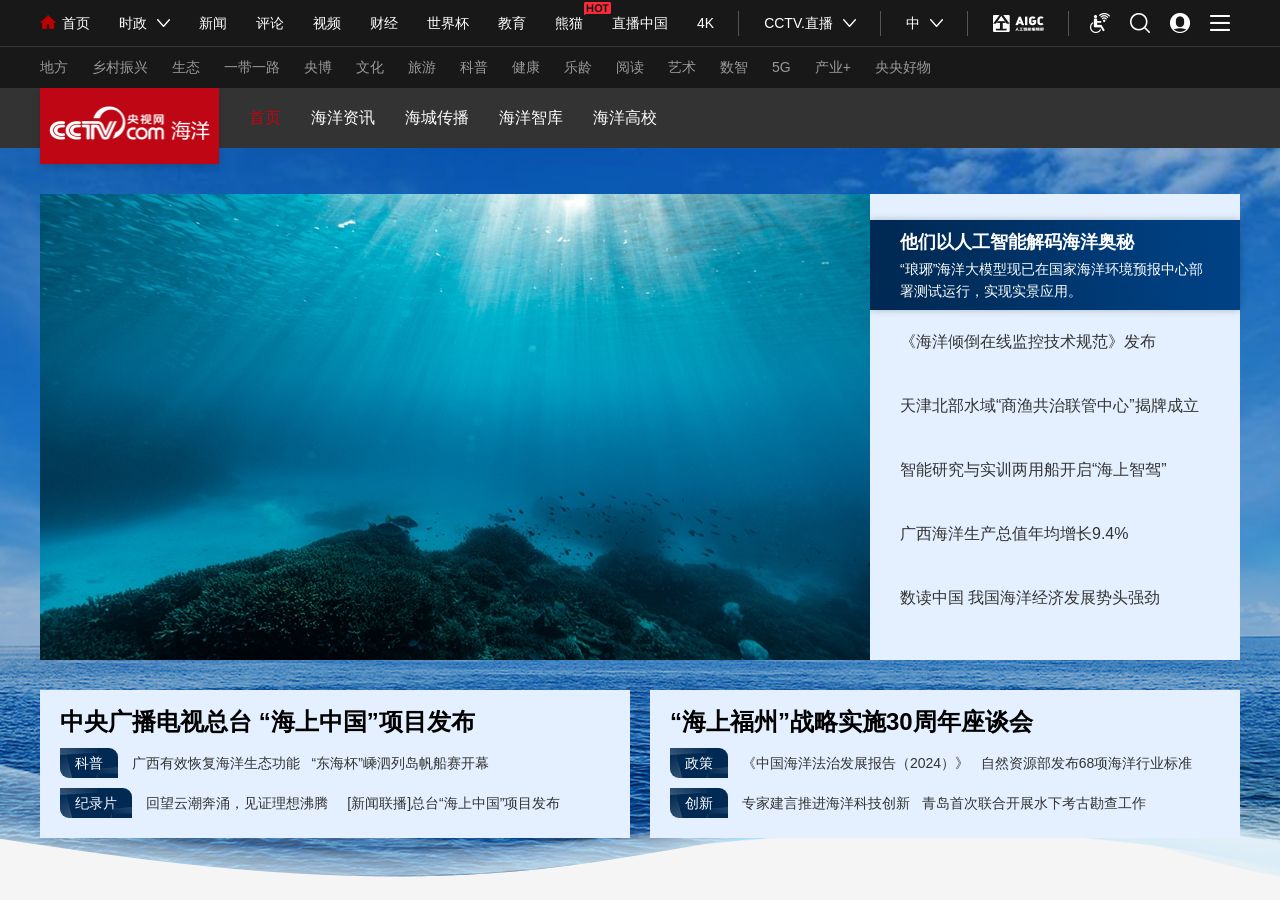Select 文化 in secondary nav
This screenshot has height=900, width=1280.
point(370,67)
